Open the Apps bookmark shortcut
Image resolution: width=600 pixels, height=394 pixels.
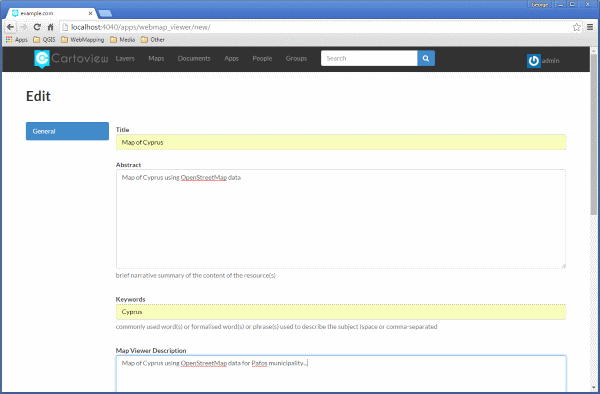click(17, 40)
